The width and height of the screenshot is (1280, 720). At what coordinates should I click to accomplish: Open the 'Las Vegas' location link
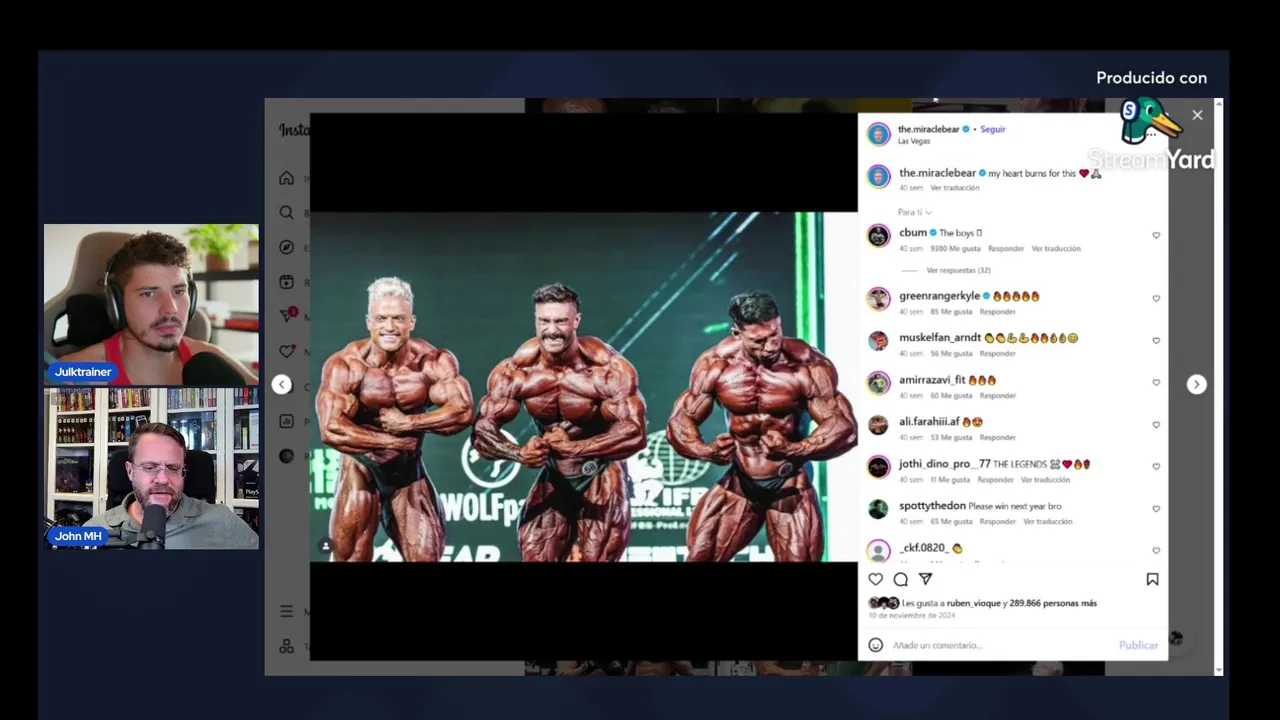coord(914,141)
